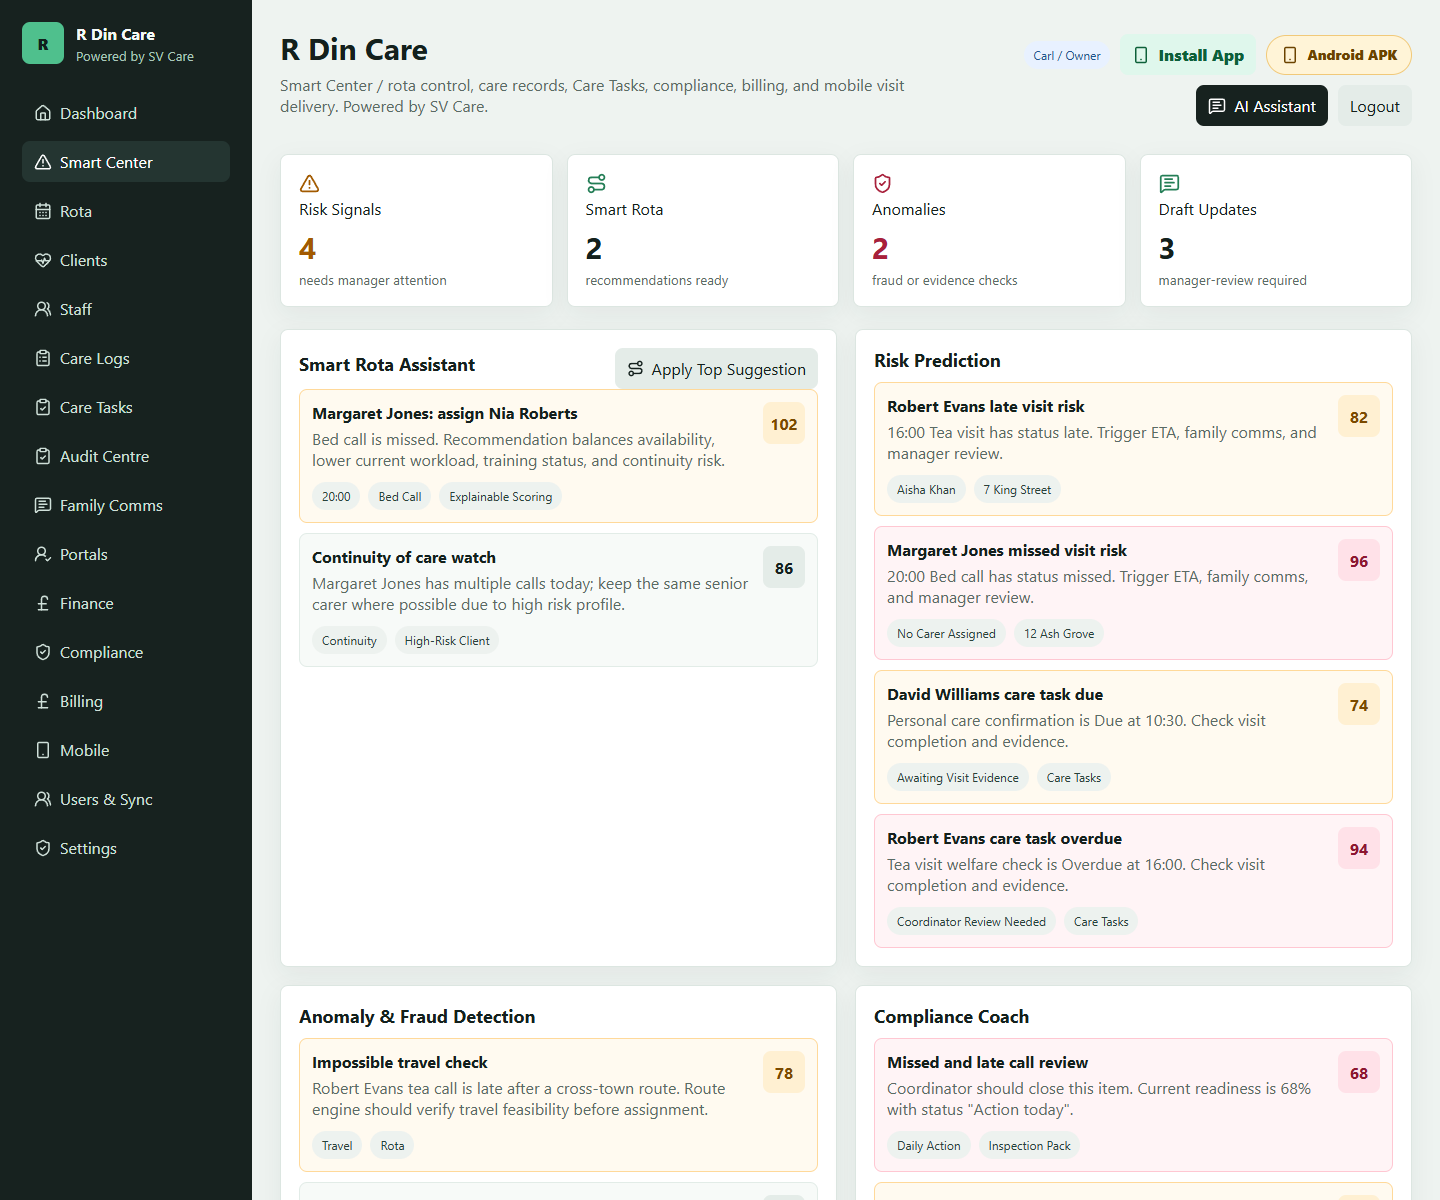Click the Finance pound sign icon
This screenshot has height=1200, width=1440.
[43, 603]
